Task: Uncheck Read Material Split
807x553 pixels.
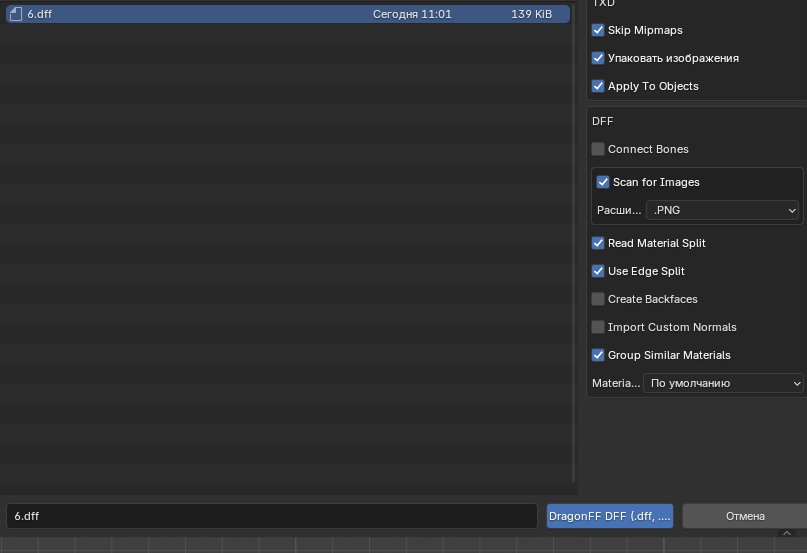Action: (598, 244)
